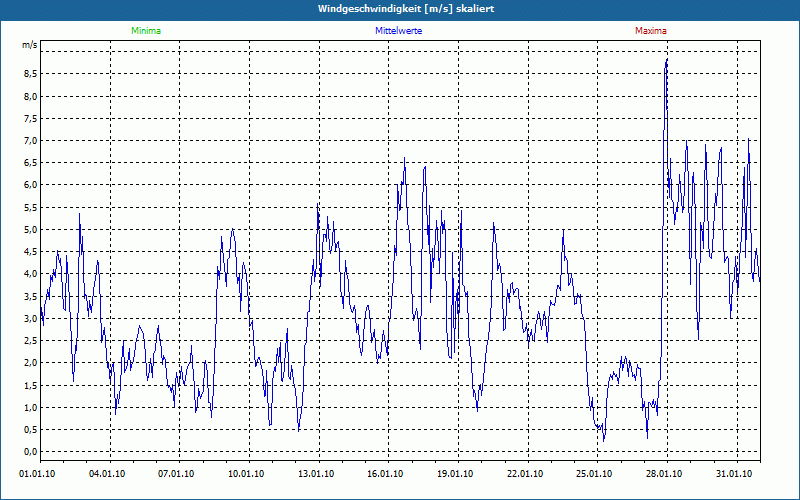800x500 pixels.
Task: Click the 6,5 y-axis value
Action: pos(30,163)
